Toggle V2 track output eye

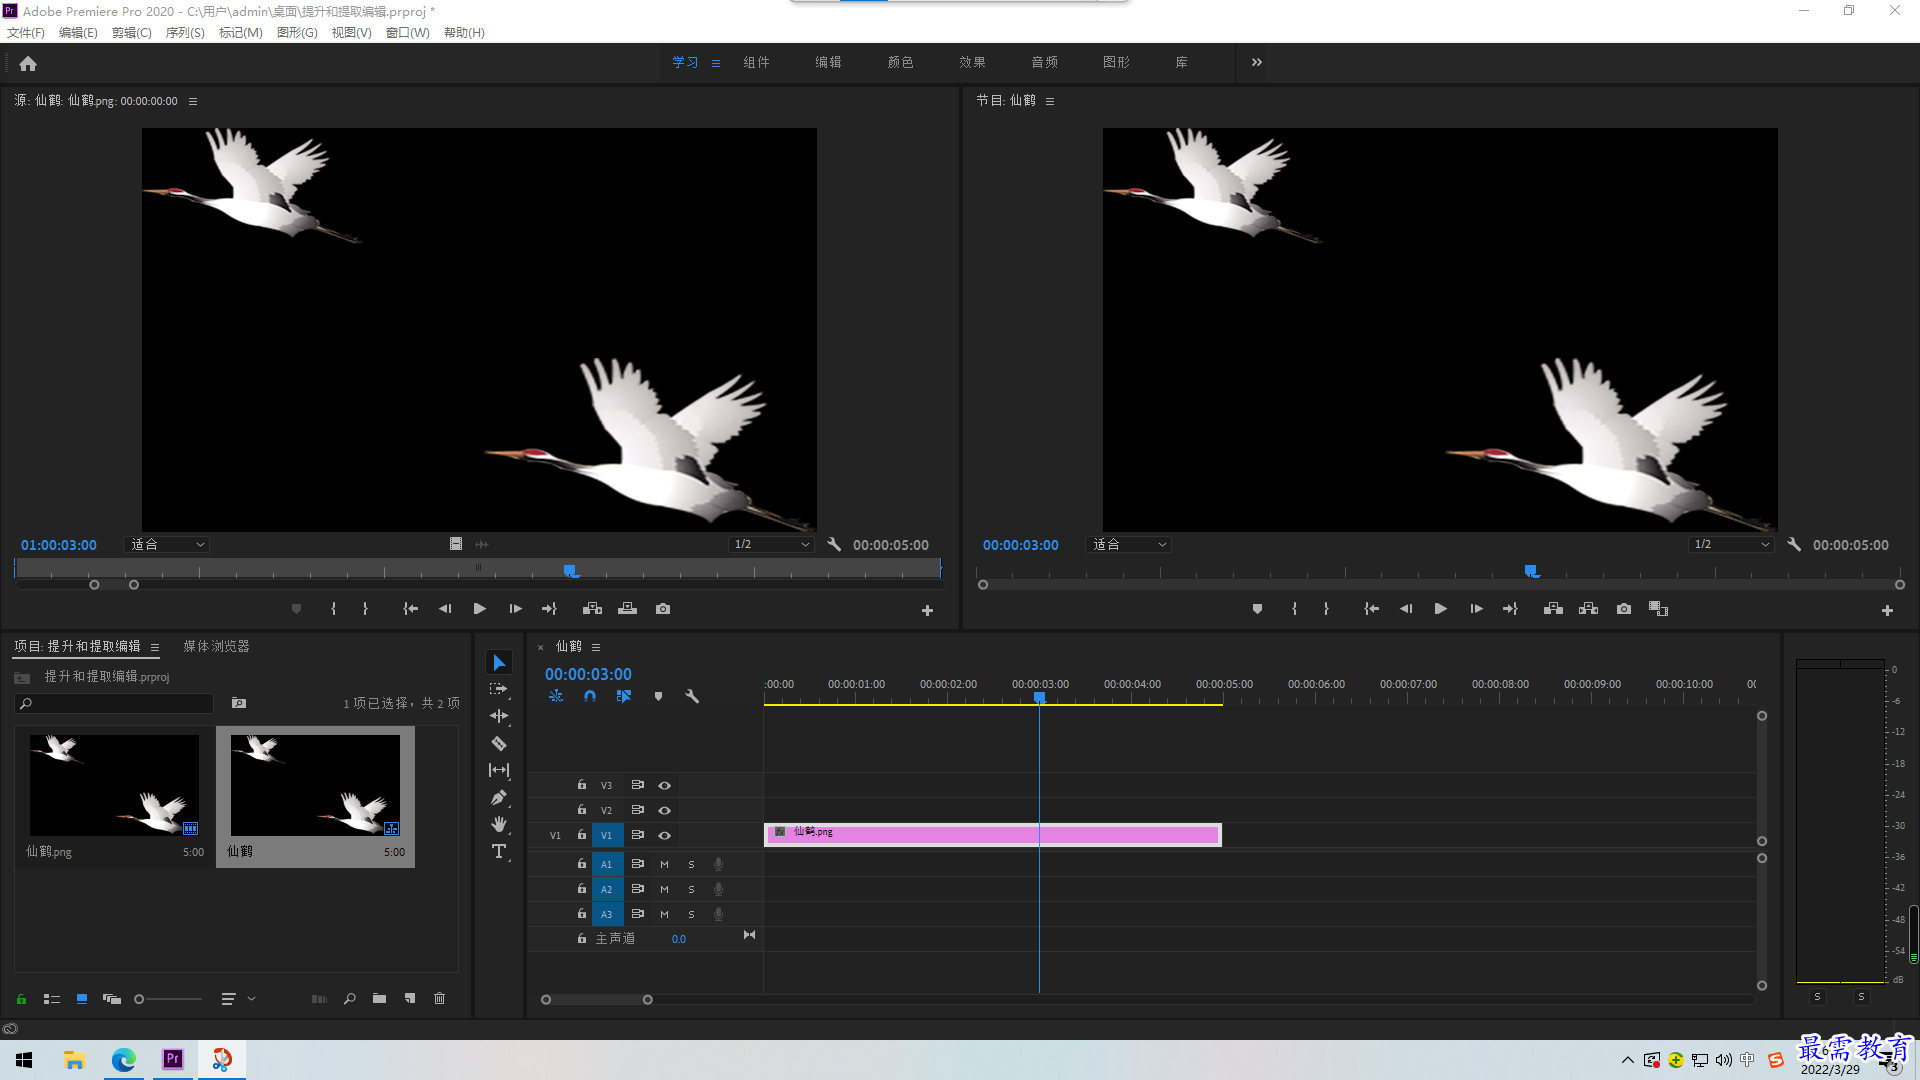(665, 811)
